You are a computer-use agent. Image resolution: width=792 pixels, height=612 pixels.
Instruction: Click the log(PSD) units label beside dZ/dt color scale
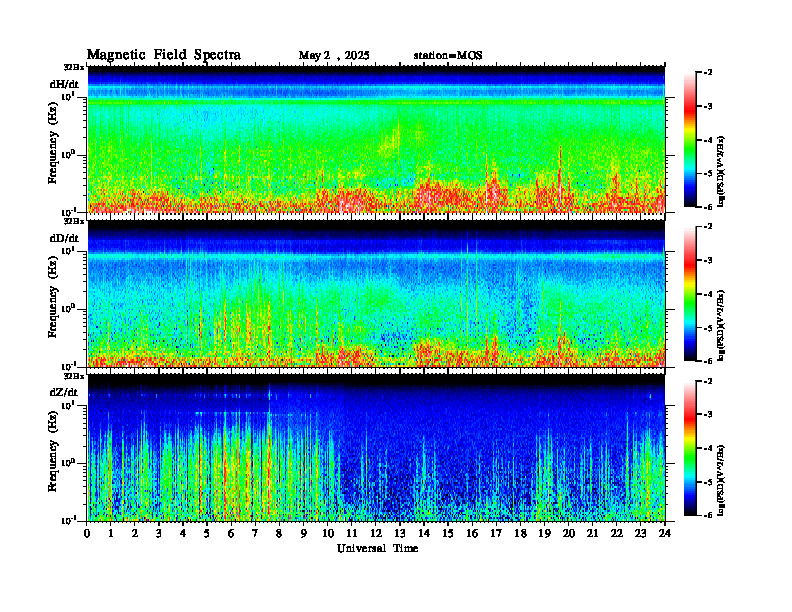(x=721, y=479)
